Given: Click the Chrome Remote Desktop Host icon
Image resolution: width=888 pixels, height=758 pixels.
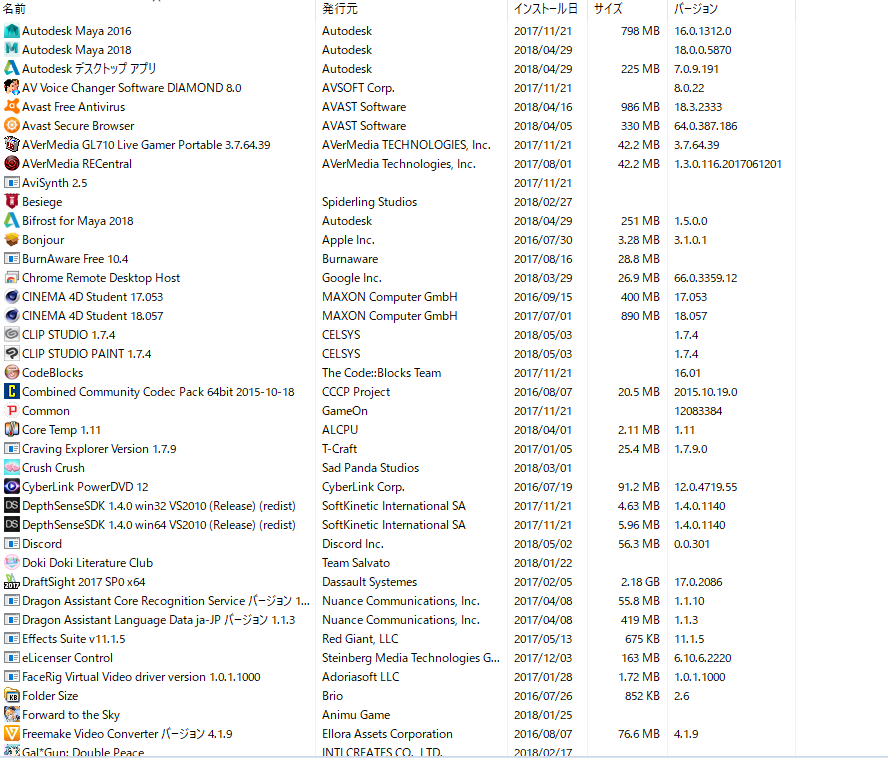Looking at the screenshot, I should (x=11, y=278).
